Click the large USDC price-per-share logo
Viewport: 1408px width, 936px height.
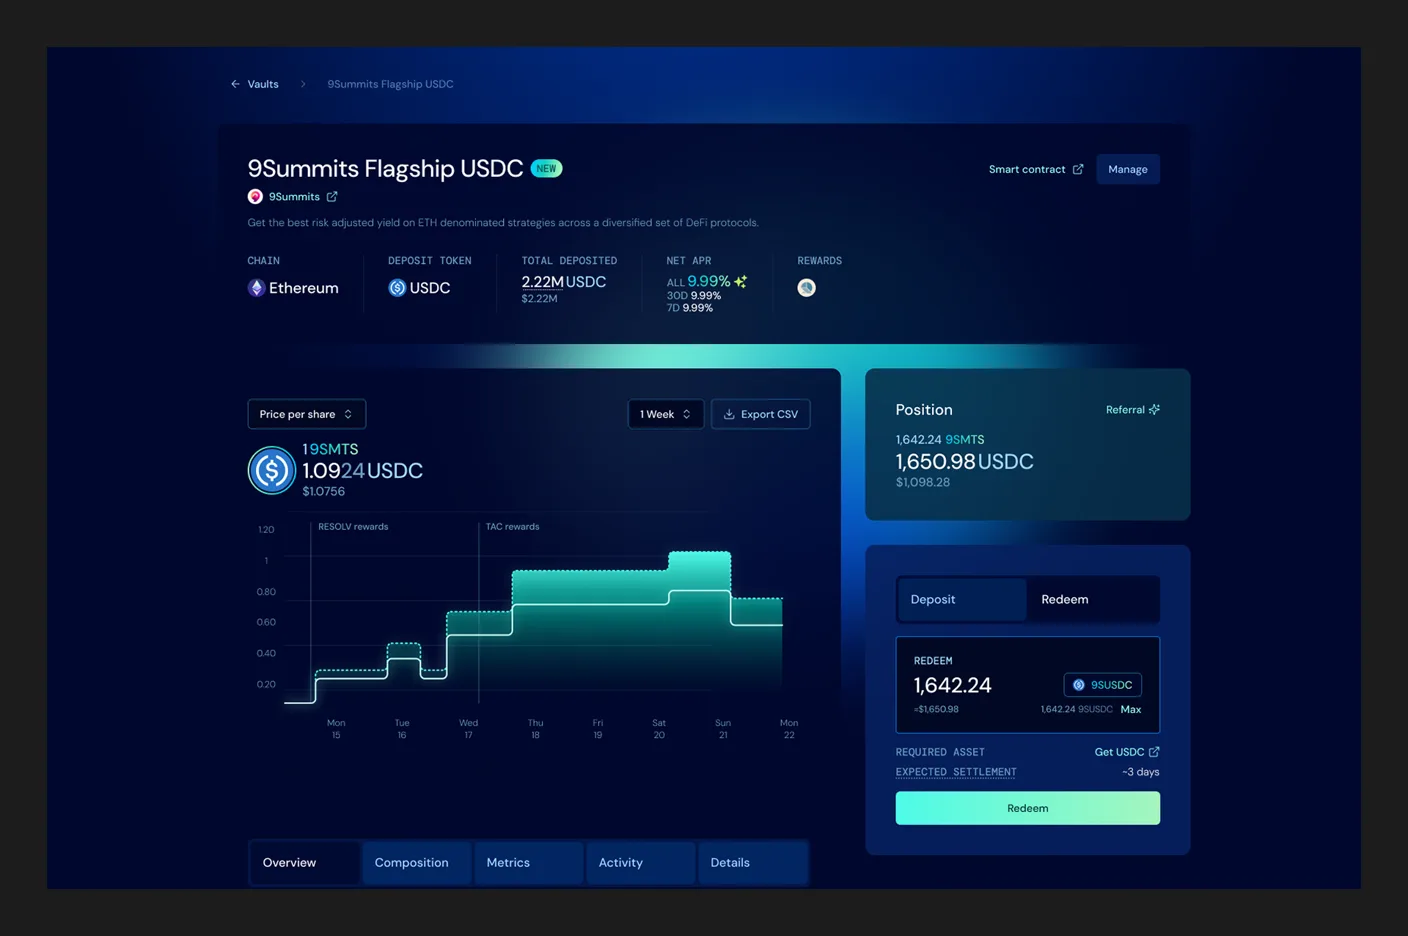point(271,470)
